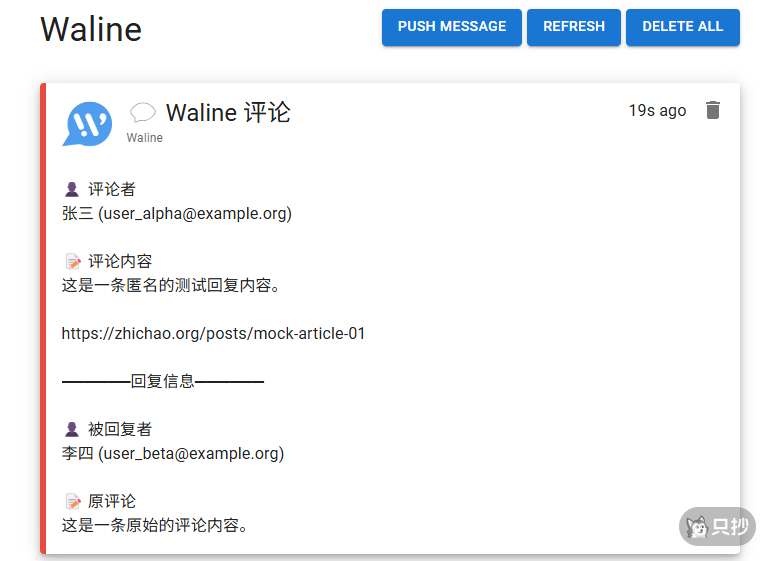The width and height of the screenshot is (771, 561).
Task: Click the memo icon next to 评论内容
Action: 72,262
